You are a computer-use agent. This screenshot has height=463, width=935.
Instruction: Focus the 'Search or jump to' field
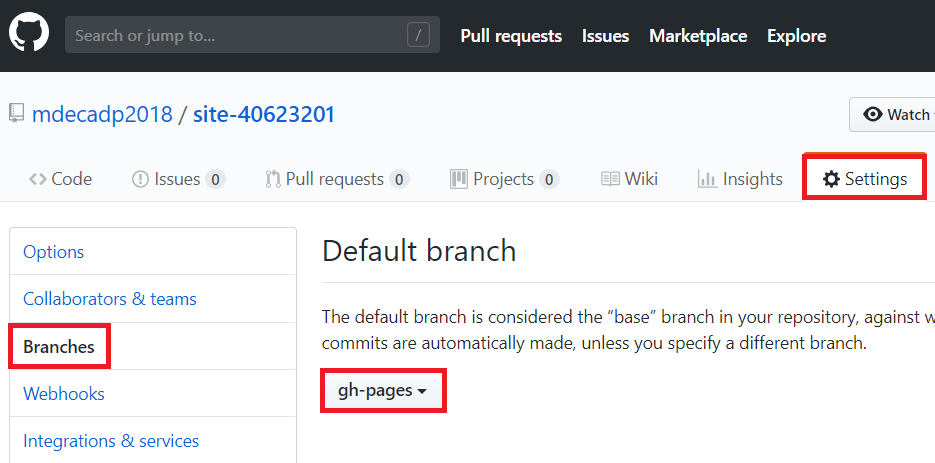252,35
